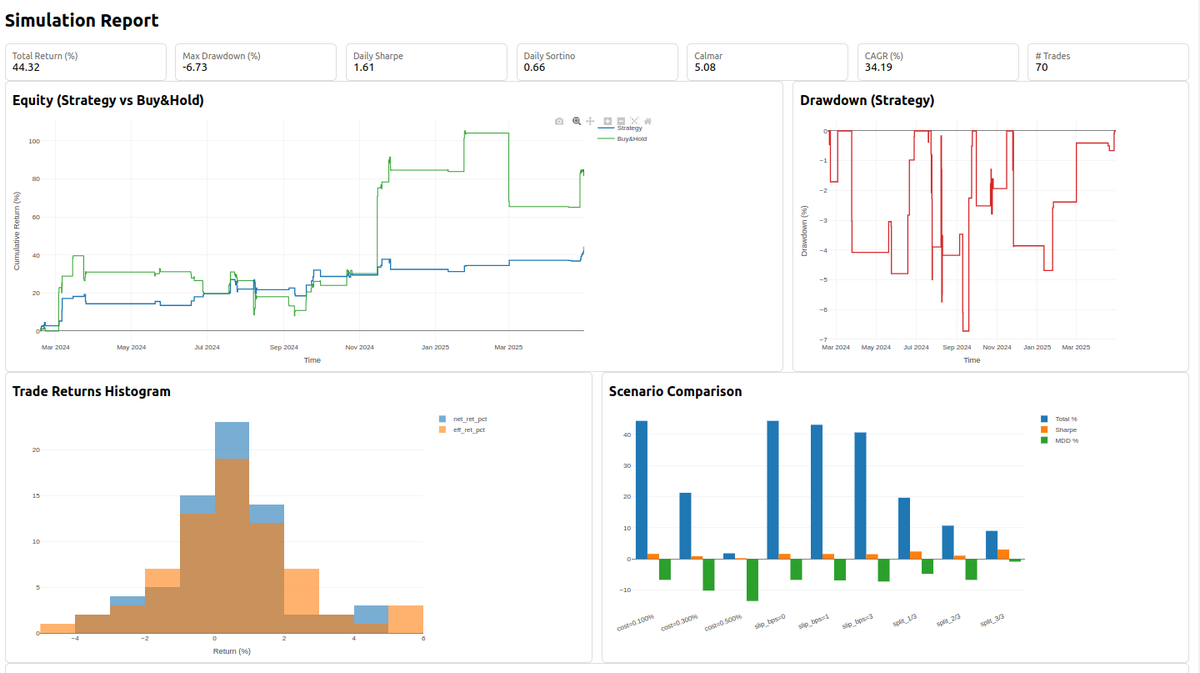Click the tall blue cost=0.100% Total bar

click(x=641, y=490)
